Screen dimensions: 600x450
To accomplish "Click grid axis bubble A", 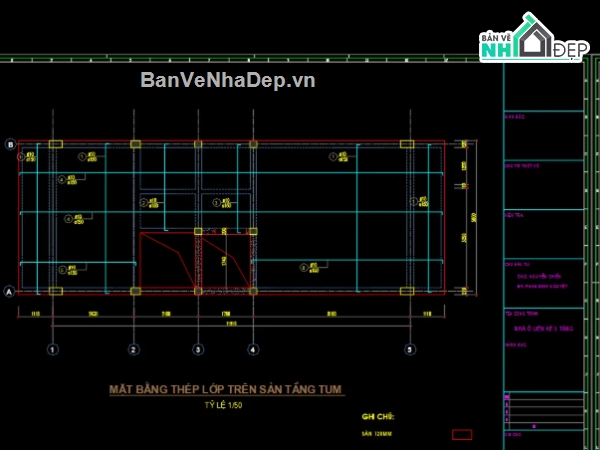I will pyautogui.click(x=9, y=292).
